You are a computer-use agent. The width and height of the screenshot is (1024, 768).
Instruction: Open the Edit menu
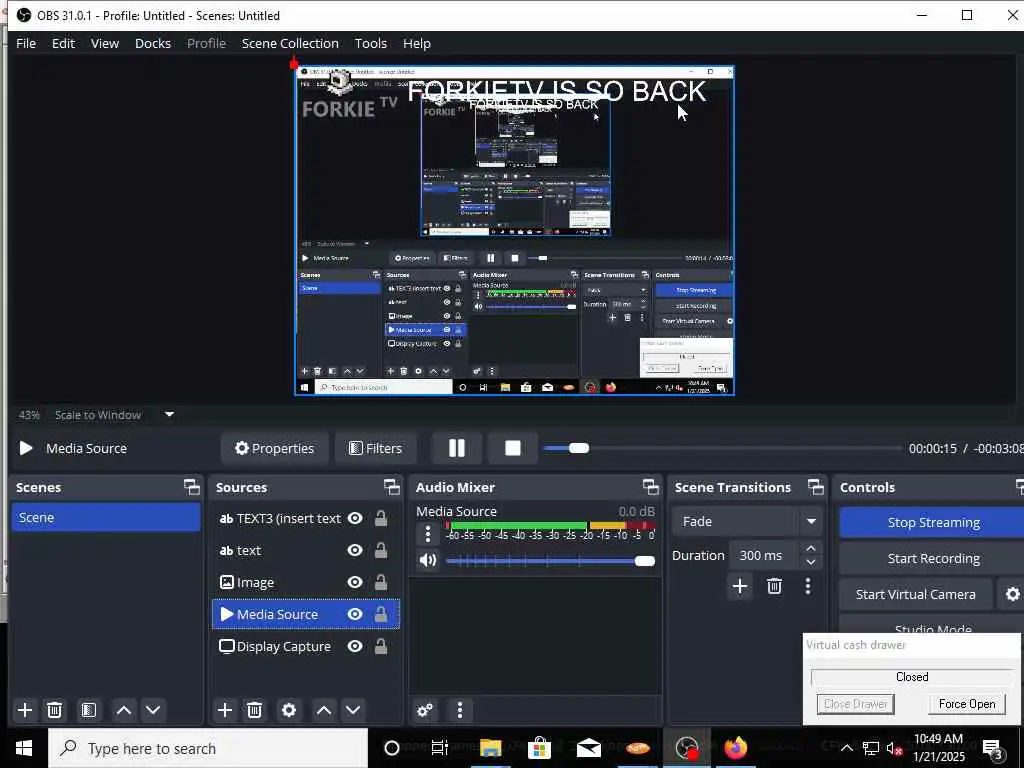pyautogui.click(x=63, y=43)
